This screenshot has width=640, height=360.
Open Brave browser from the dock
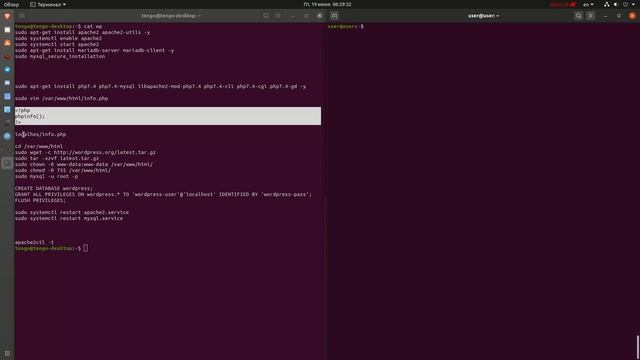(x=7, y=16)
